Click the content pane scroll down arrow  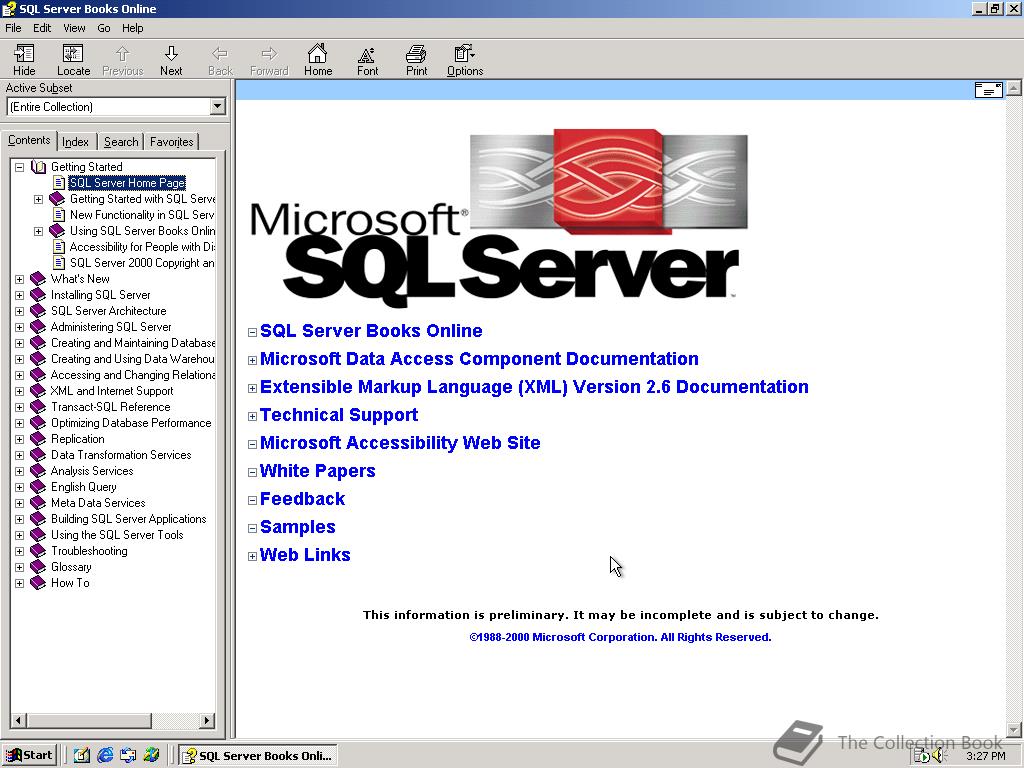pyautogui.click(x=1013, y=729)
